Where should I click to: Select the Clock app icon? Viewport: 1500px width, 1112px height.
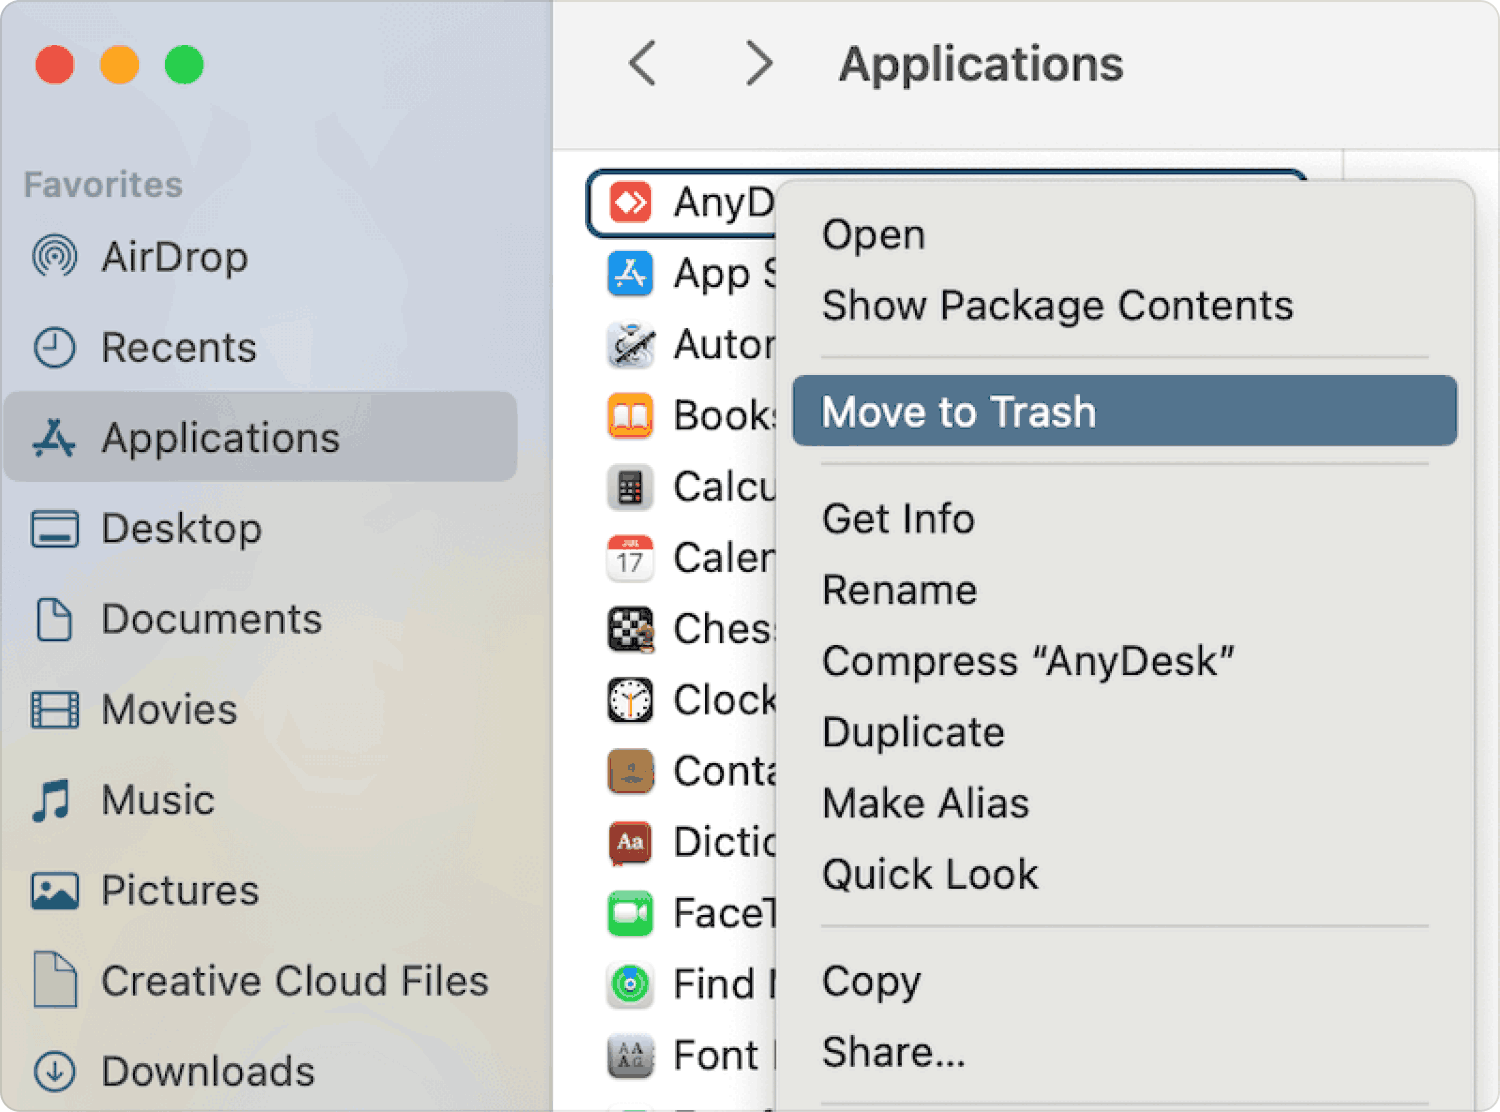630,700
